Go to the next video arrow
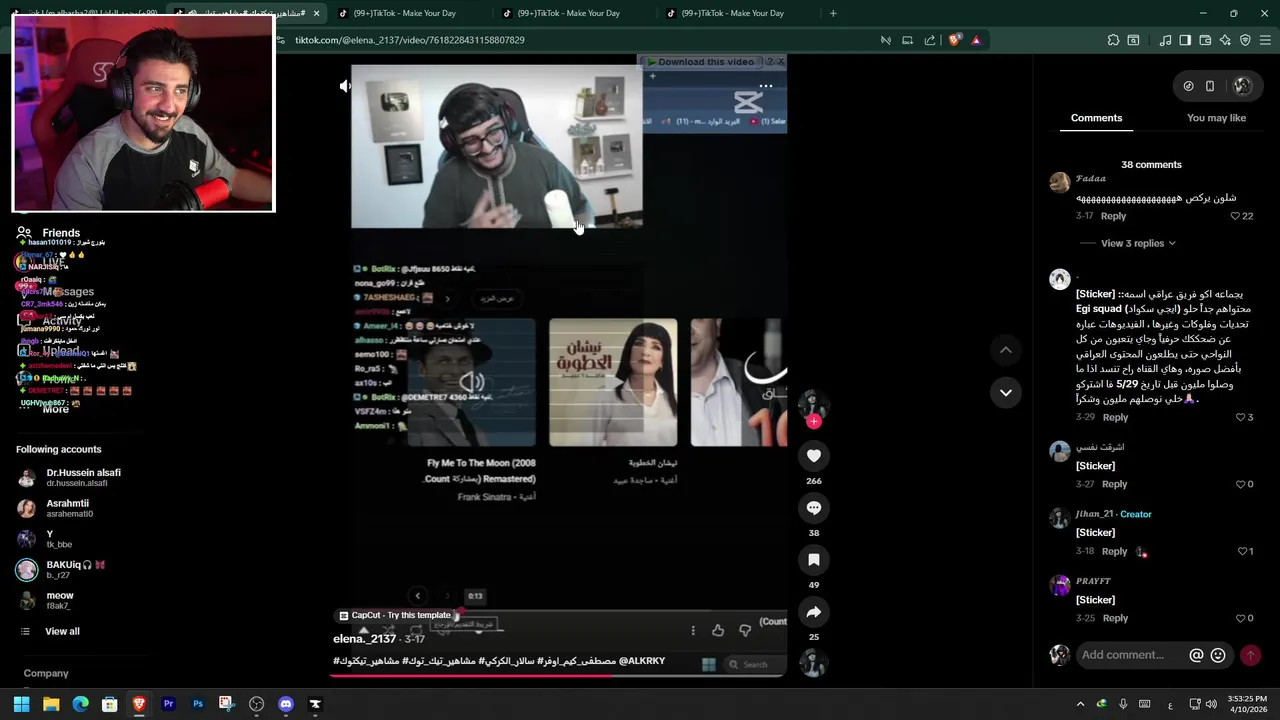 pyautogui.click(x=1006, y=393)
